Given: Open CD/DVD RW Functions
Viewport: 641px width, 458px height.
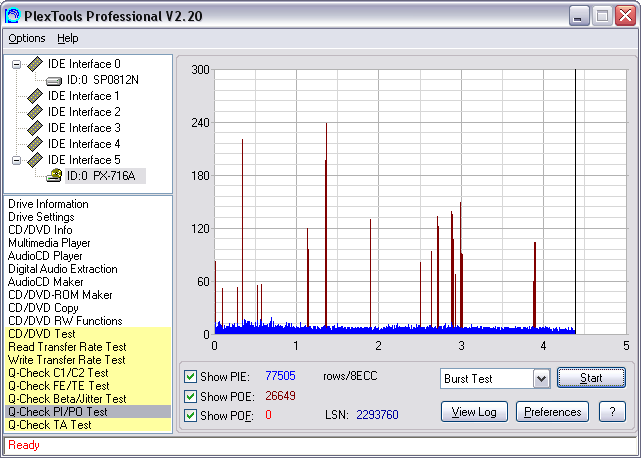Looking at the screenshot, I should pos(65,321).
